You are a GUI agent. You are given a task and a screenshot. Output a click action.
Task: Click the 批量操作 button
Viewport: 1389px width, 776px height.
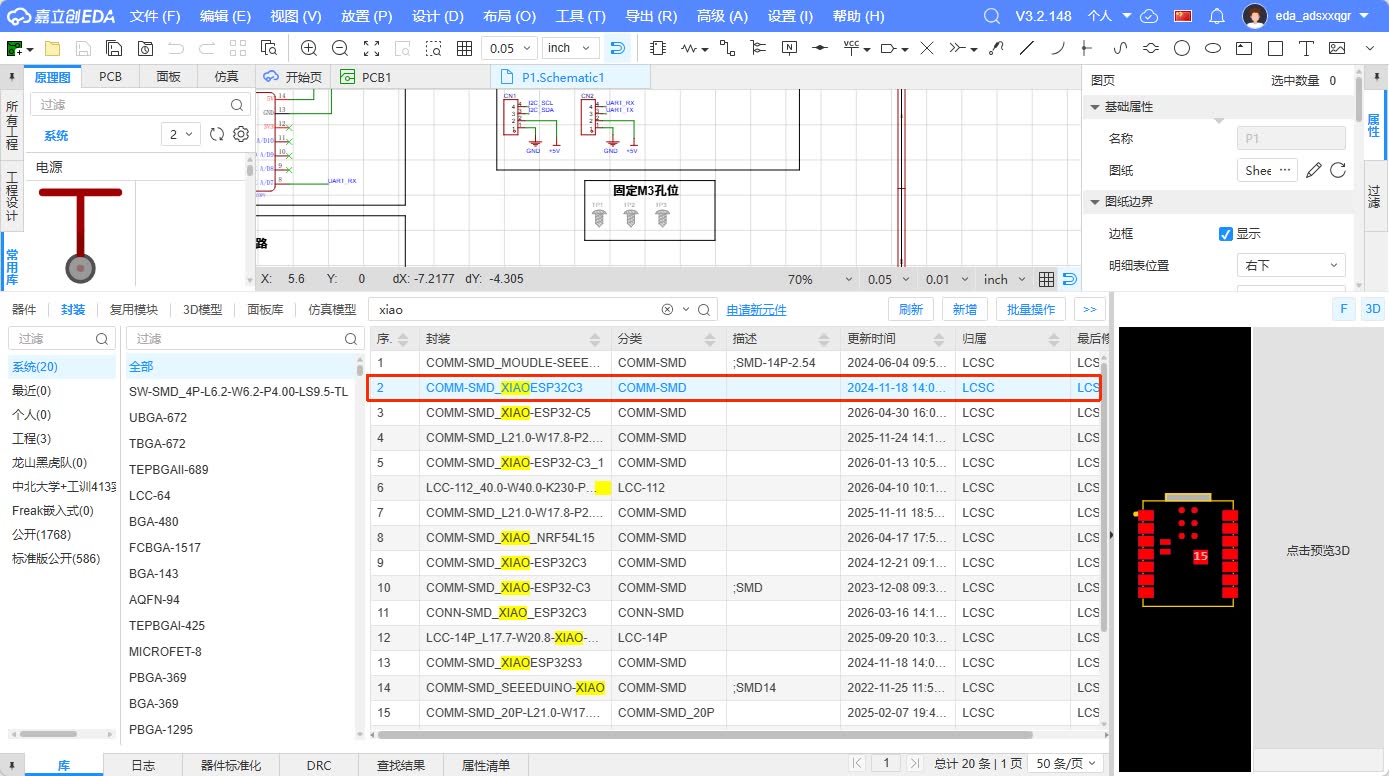pos(1031,309)
